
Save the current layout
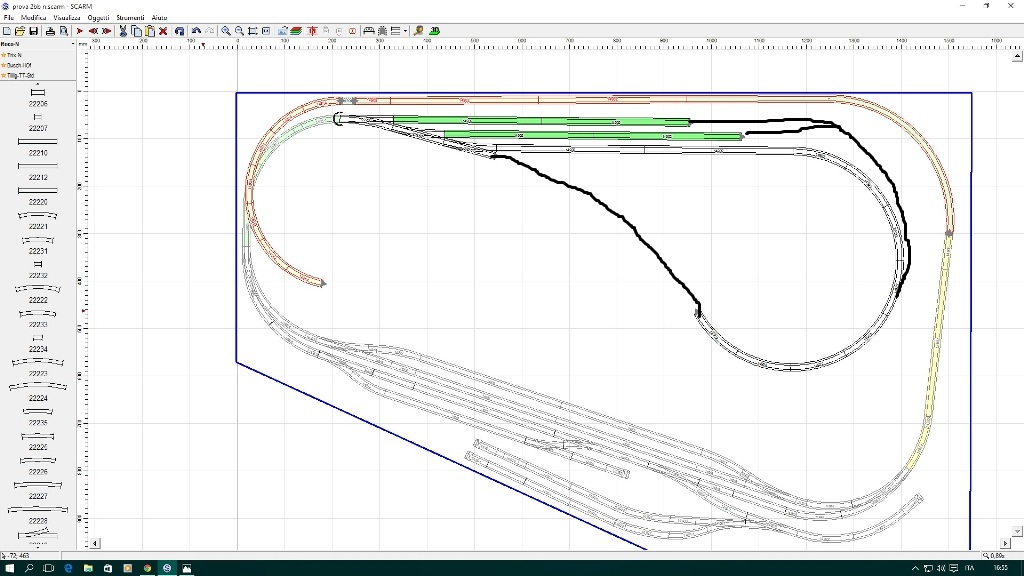pyautogui.click(x=33, y=31)
